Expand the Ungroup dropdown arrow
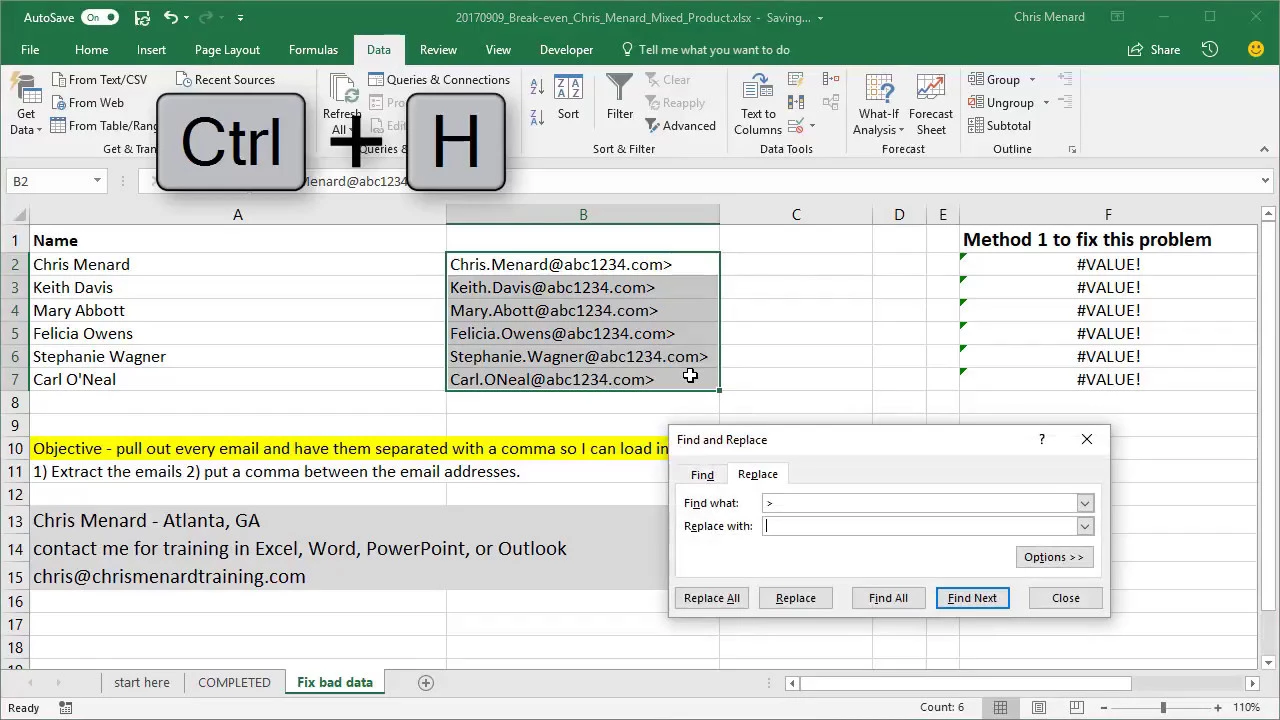 pos(1046,103)
